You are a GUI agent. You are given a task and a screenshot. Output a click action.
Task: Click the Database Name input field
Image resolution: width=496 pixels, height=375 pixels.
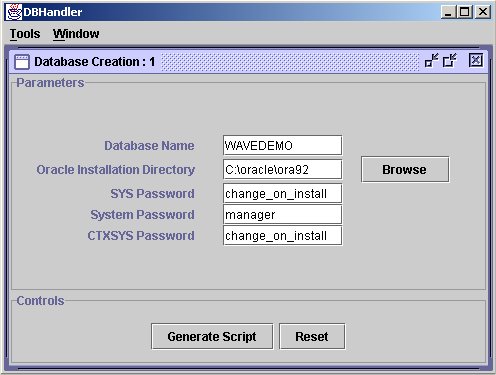coord(282,145)
